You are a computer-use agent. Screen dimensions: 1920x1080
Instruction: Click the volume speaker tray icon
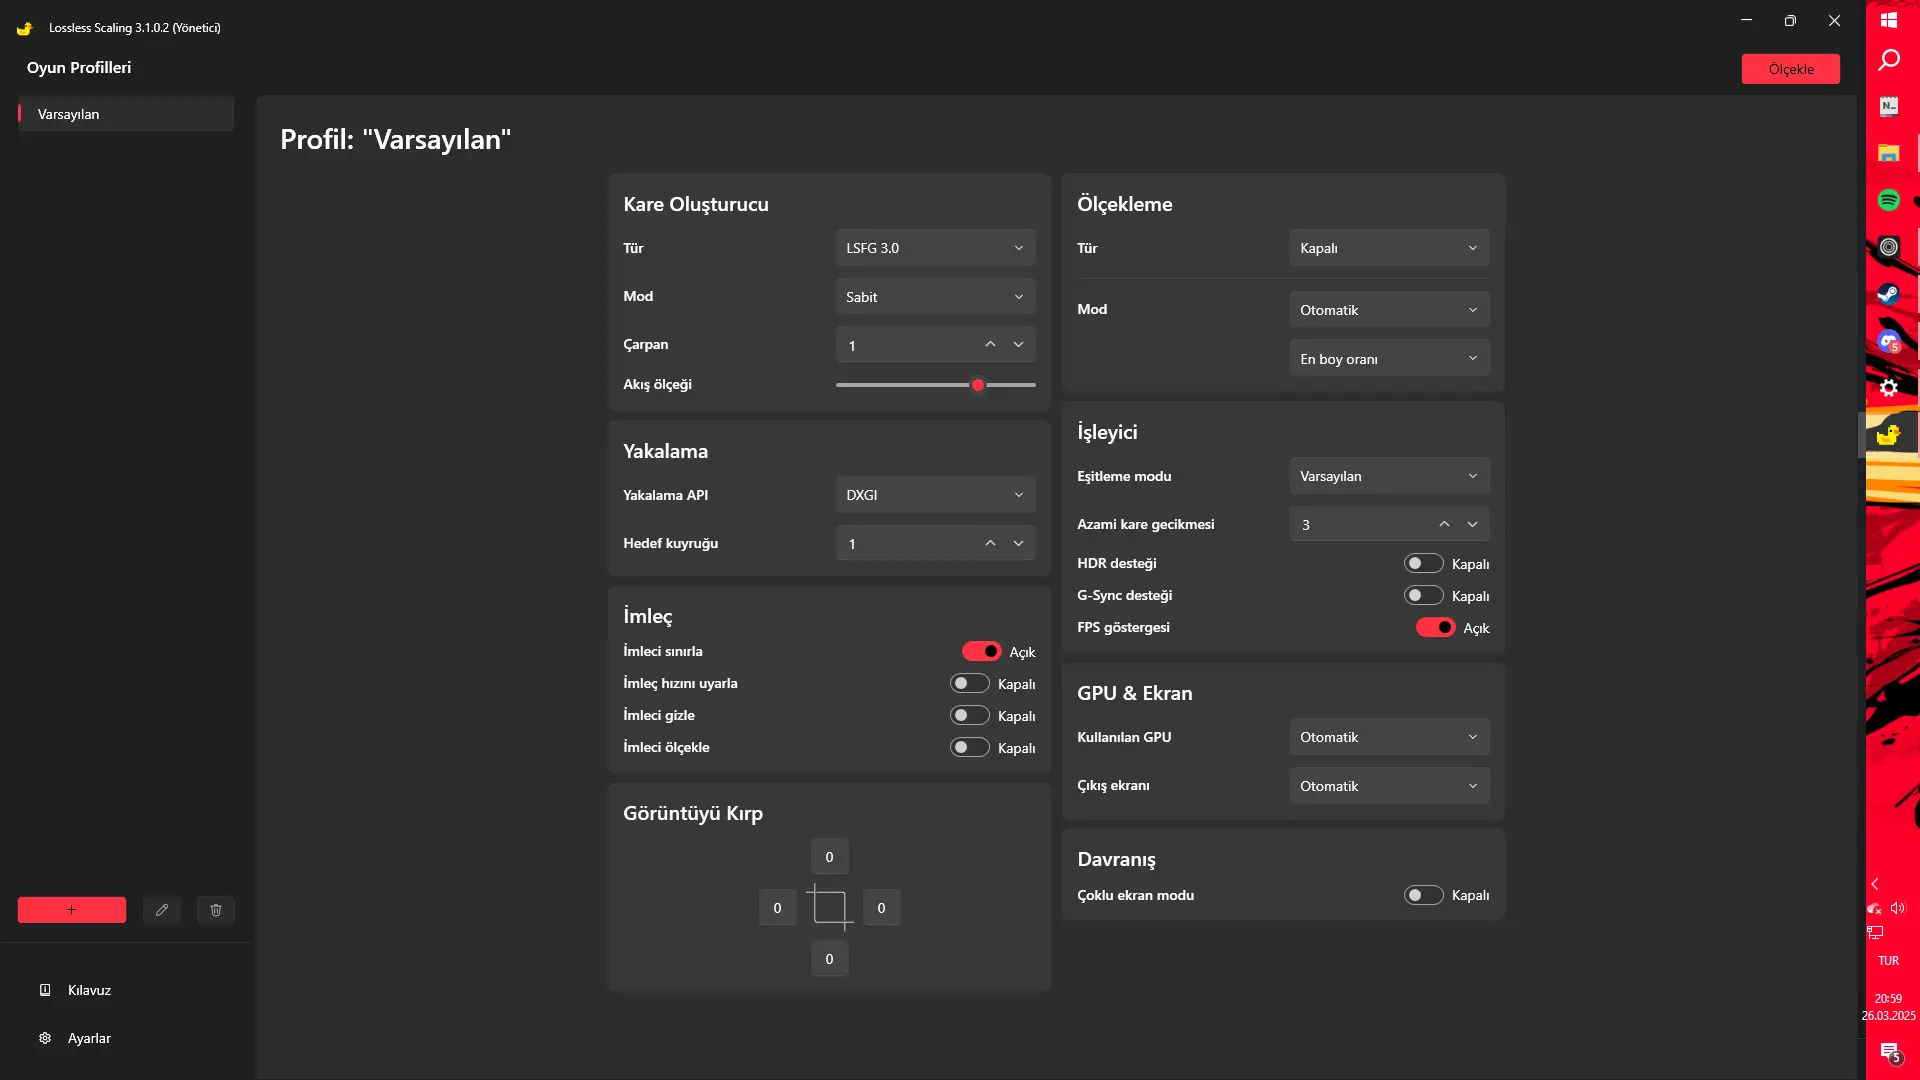[1898, 908]
